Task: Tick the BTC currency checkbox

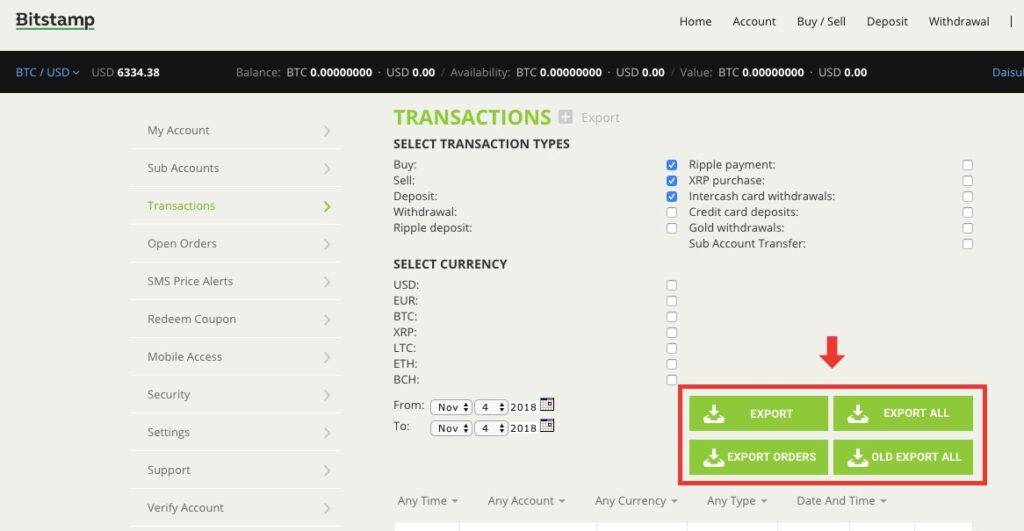Action: click(x=672, y=317)
